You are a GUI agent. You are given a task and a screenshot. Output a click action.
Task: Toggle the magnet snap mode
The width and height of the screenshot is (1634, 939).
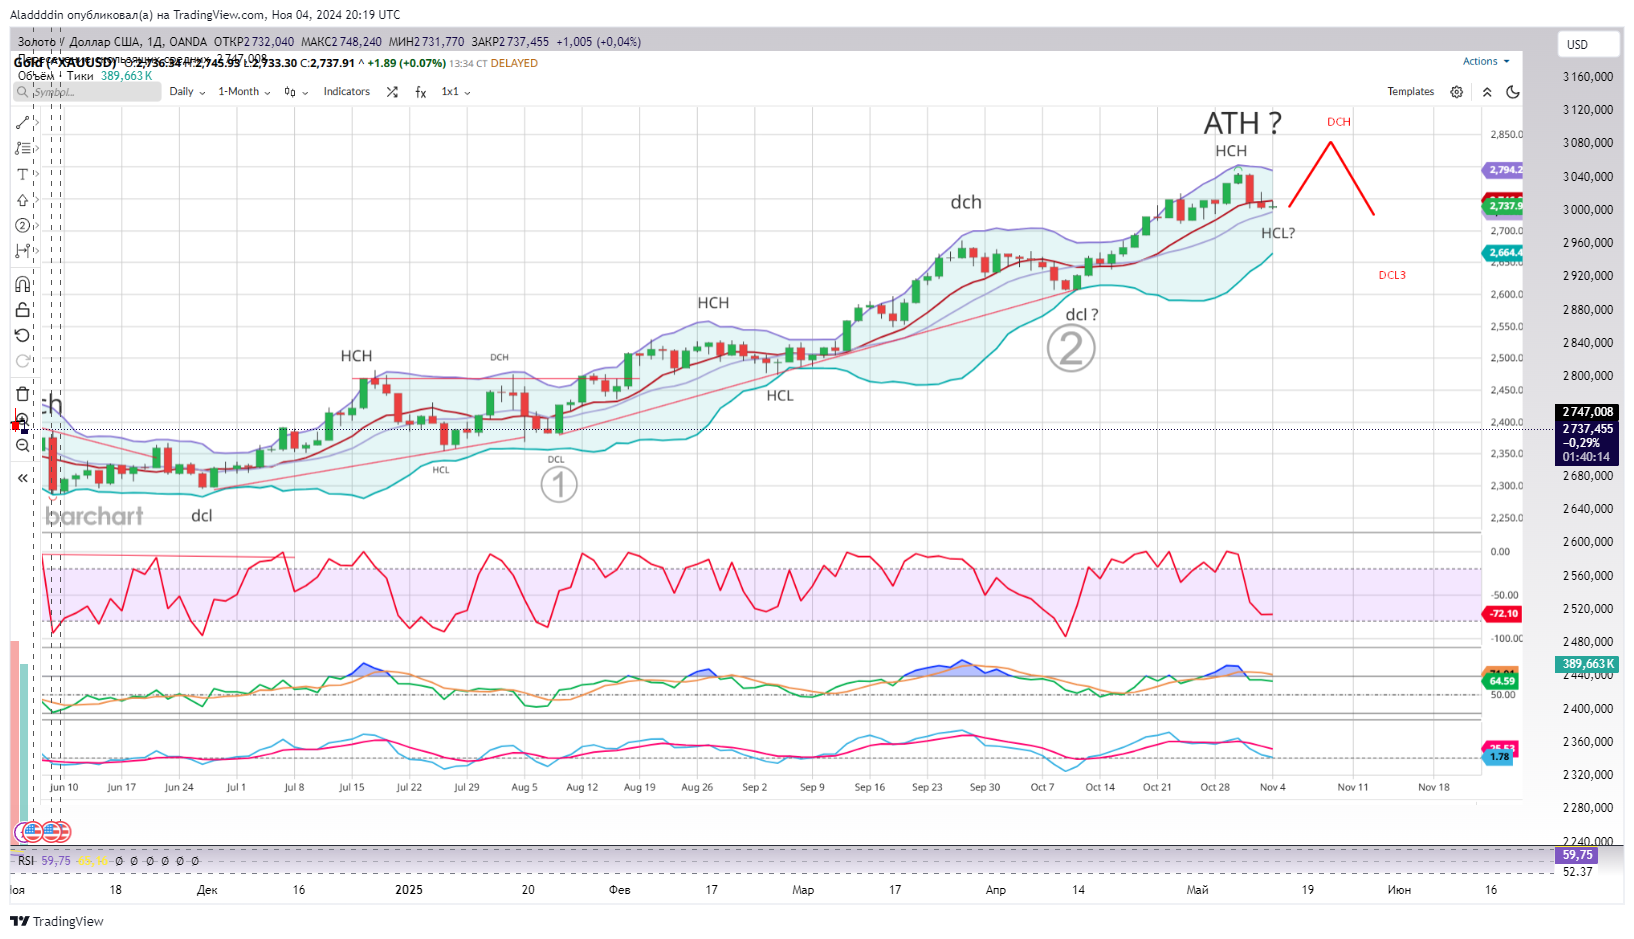[x=23, y=285]
